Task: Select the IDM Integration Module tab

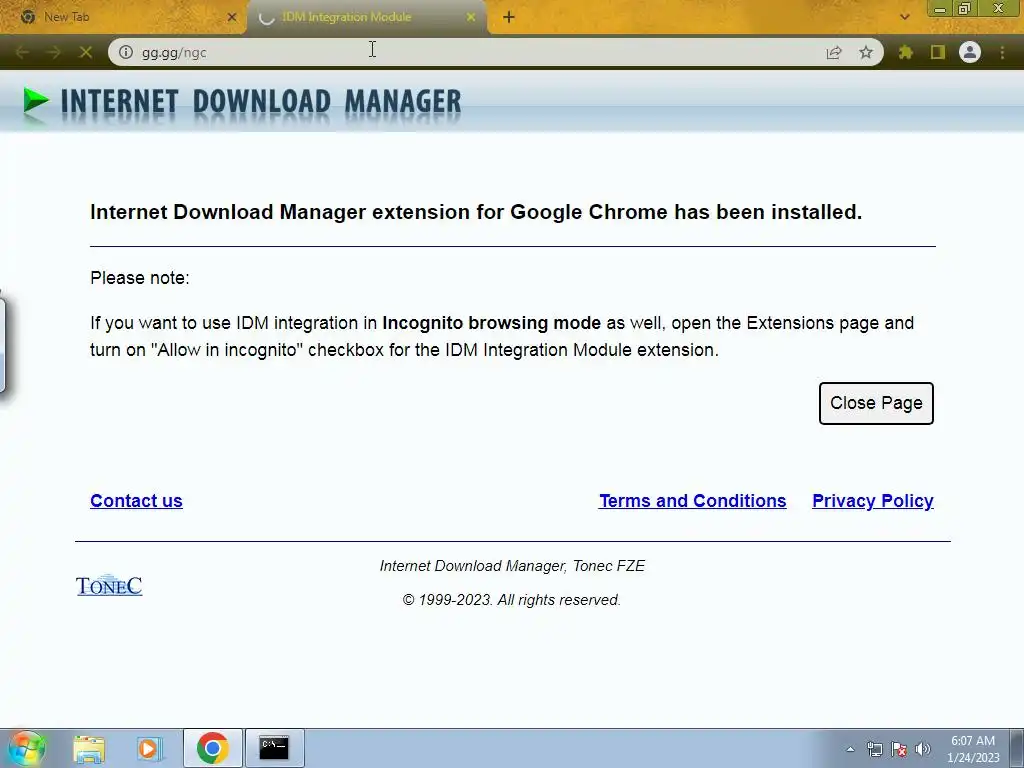Action: 366,17
